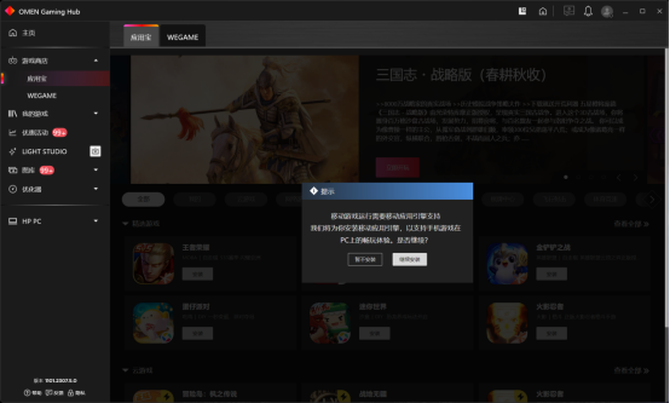
Task: Click install button under 王者荣耀
Action: 197,274
